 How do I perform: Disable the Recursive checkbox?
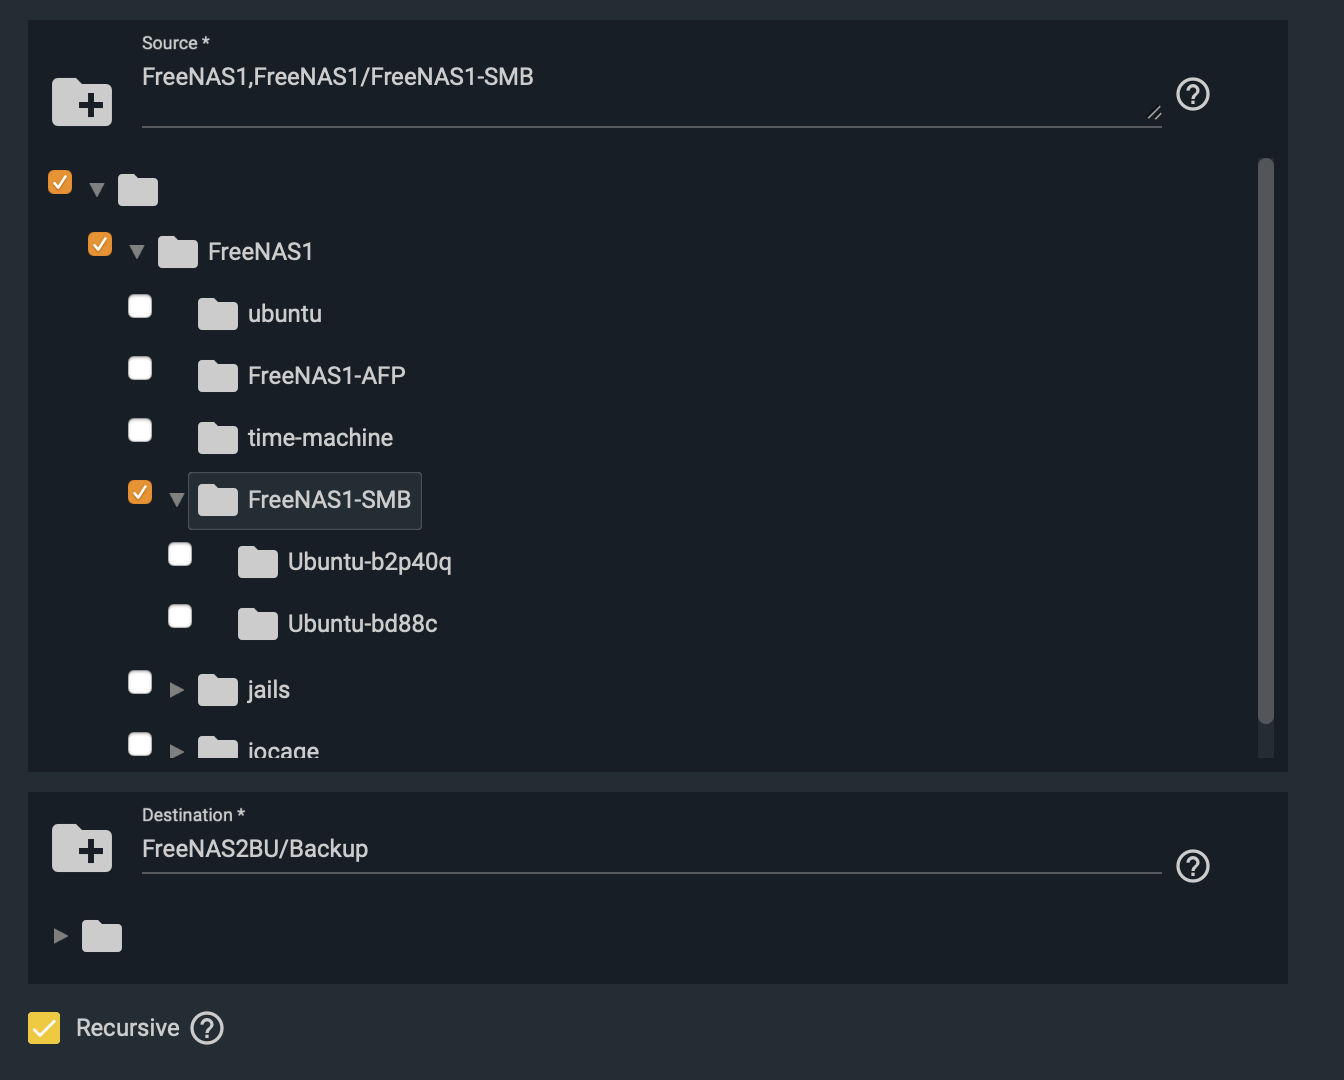44,1028
